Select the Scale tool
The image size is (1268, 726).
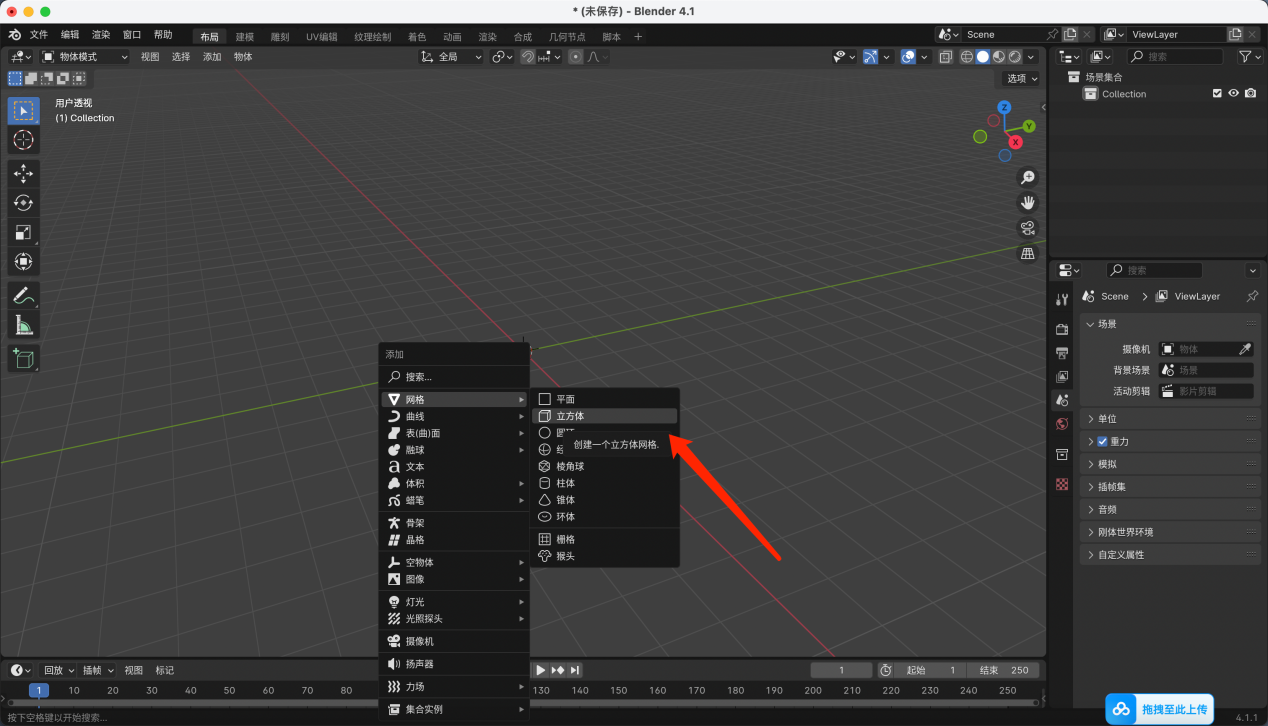click(24, 232)
